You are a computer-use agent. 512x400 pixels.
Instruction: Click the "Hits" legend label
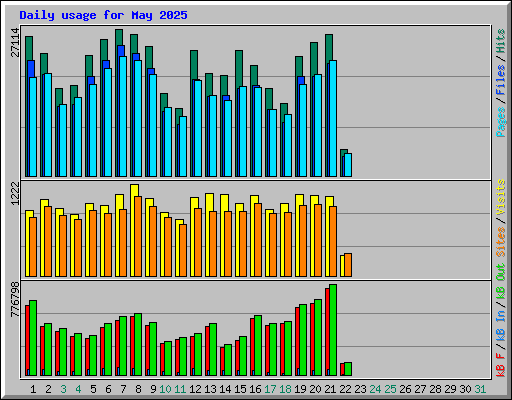pyautogui.click(x=500, y=41)
